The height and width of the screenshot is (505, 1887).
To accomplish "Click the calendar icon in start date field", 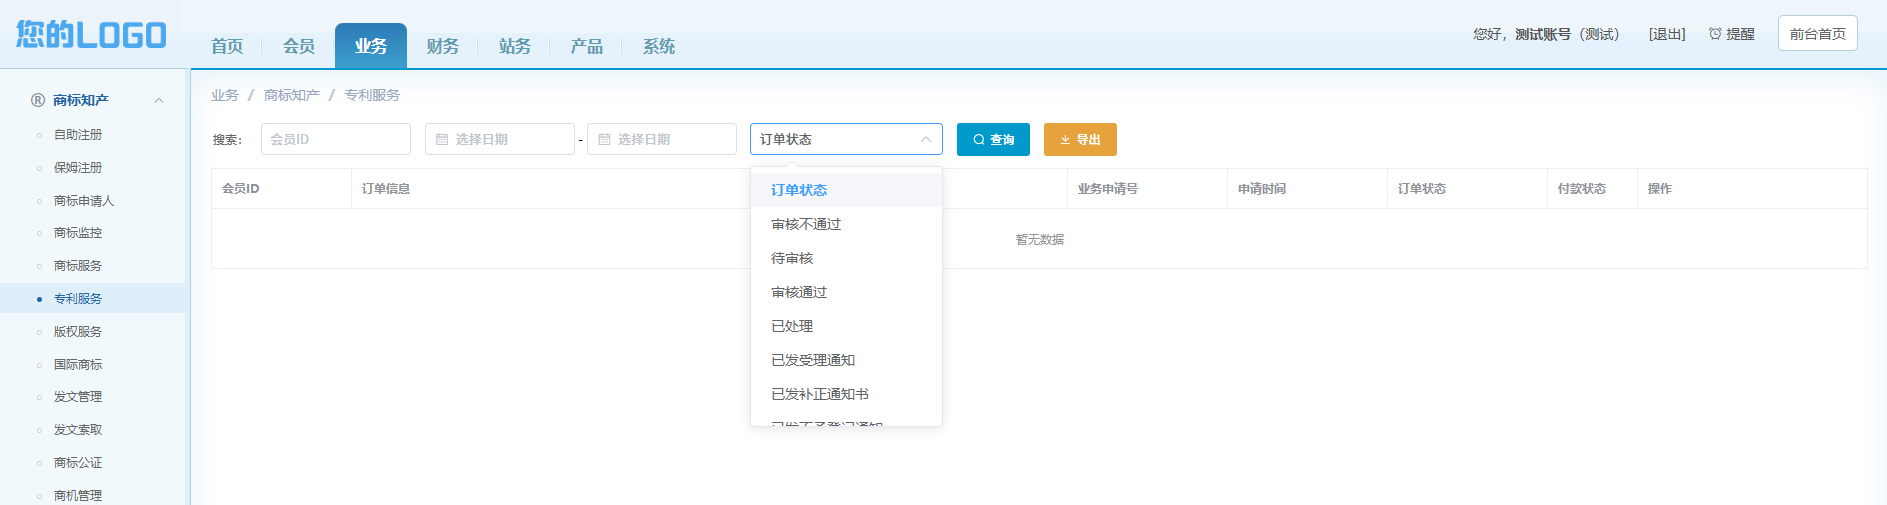I will (442, 139).
